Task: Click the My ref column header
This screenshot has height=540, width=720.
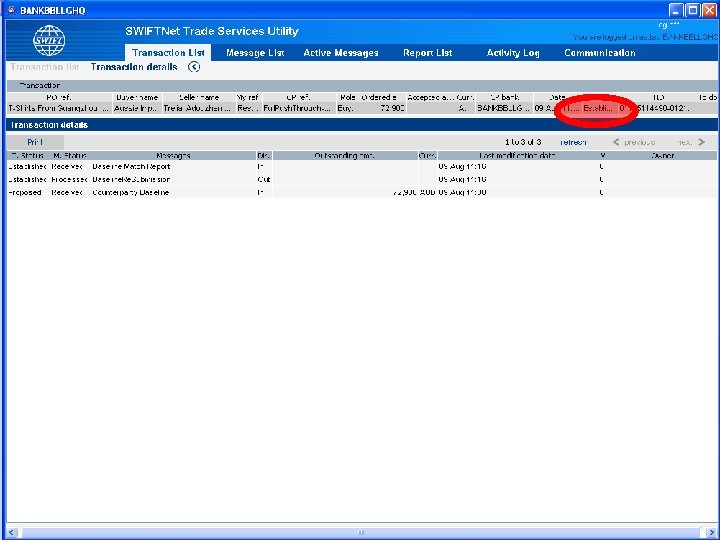Action: (x=248, y=97)
